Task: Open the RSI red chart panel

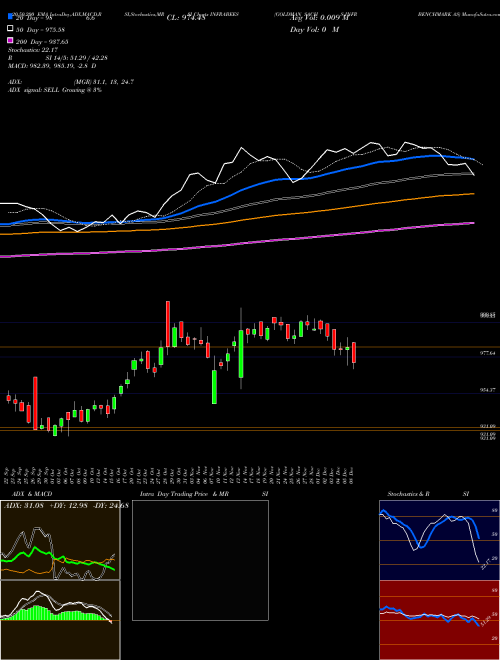Action: (x=439, y=620)
